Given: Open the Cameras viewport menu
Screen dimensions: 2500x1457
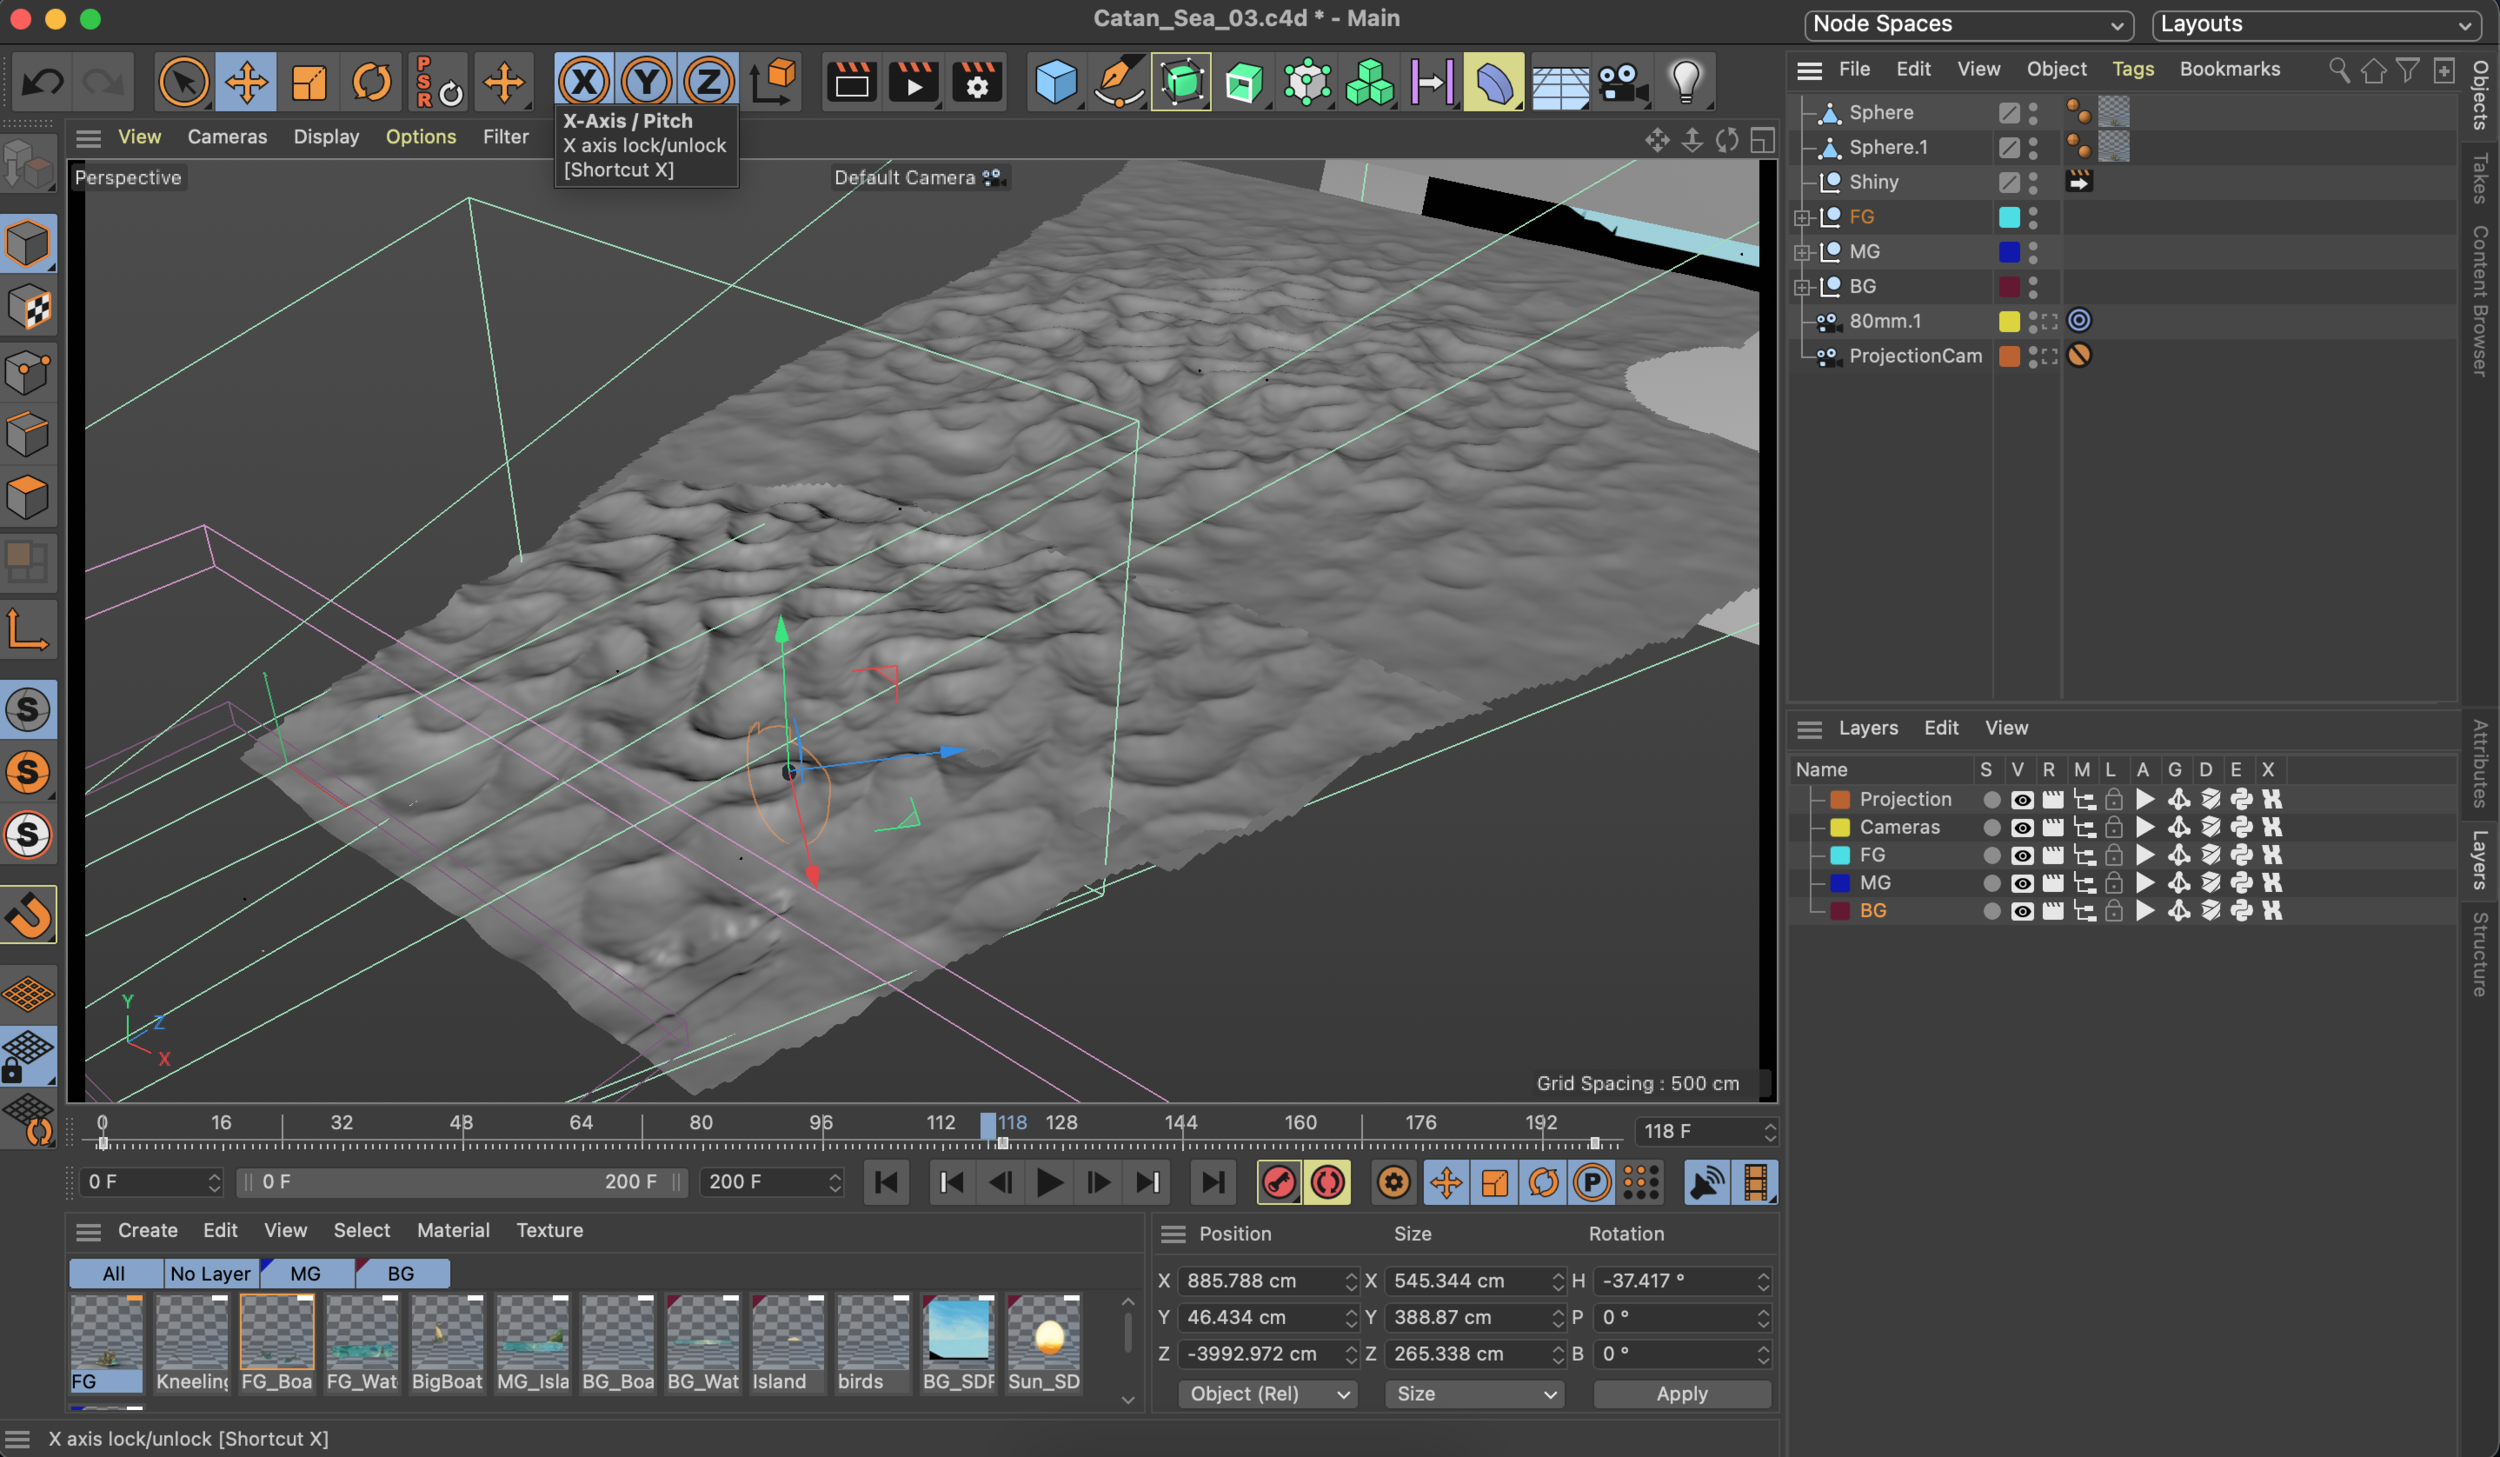Looking at the screenshot, I should point(227,137).
